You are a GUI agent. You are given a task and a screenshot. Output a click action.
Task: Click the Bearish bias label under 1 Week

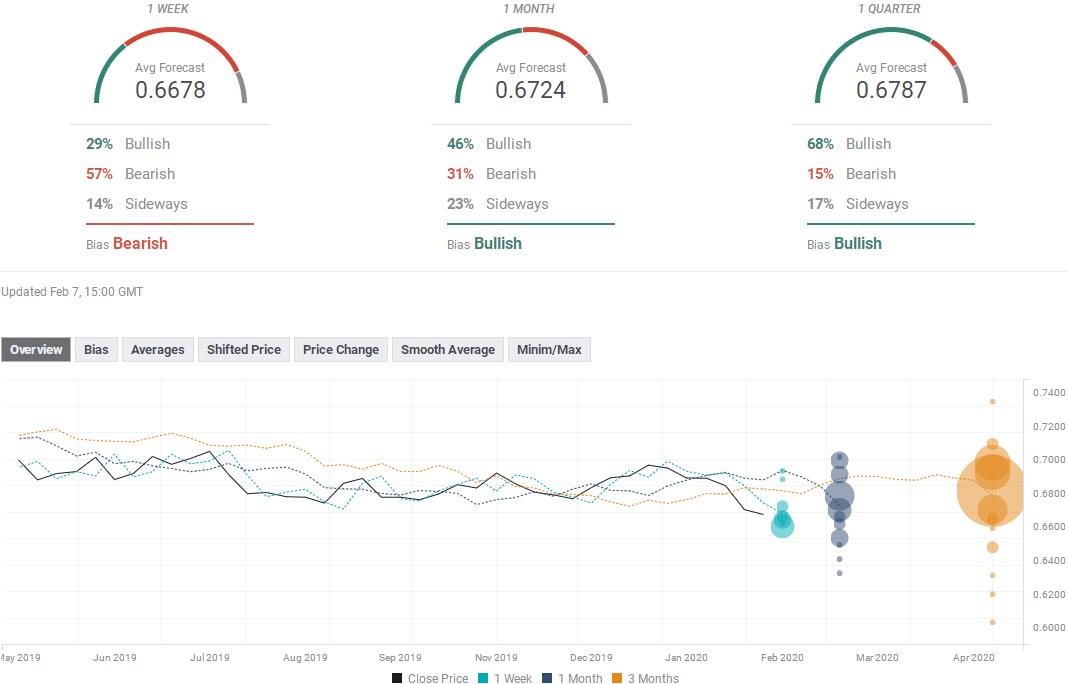pyautogui.click(x=140, y=244)
